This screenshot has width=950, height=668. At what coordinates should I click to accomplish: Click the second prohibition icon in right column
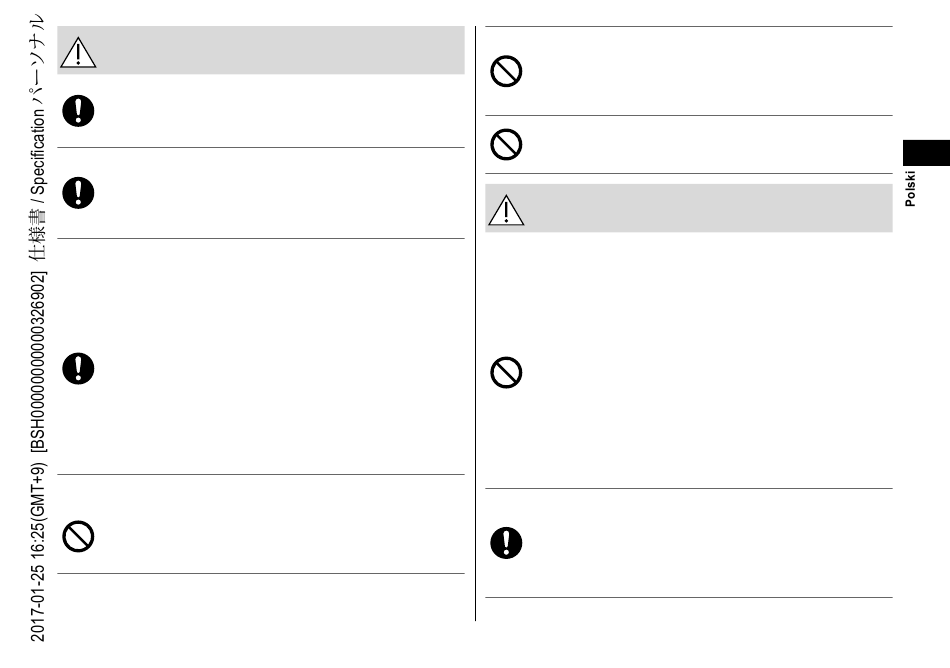pos(506,144)
